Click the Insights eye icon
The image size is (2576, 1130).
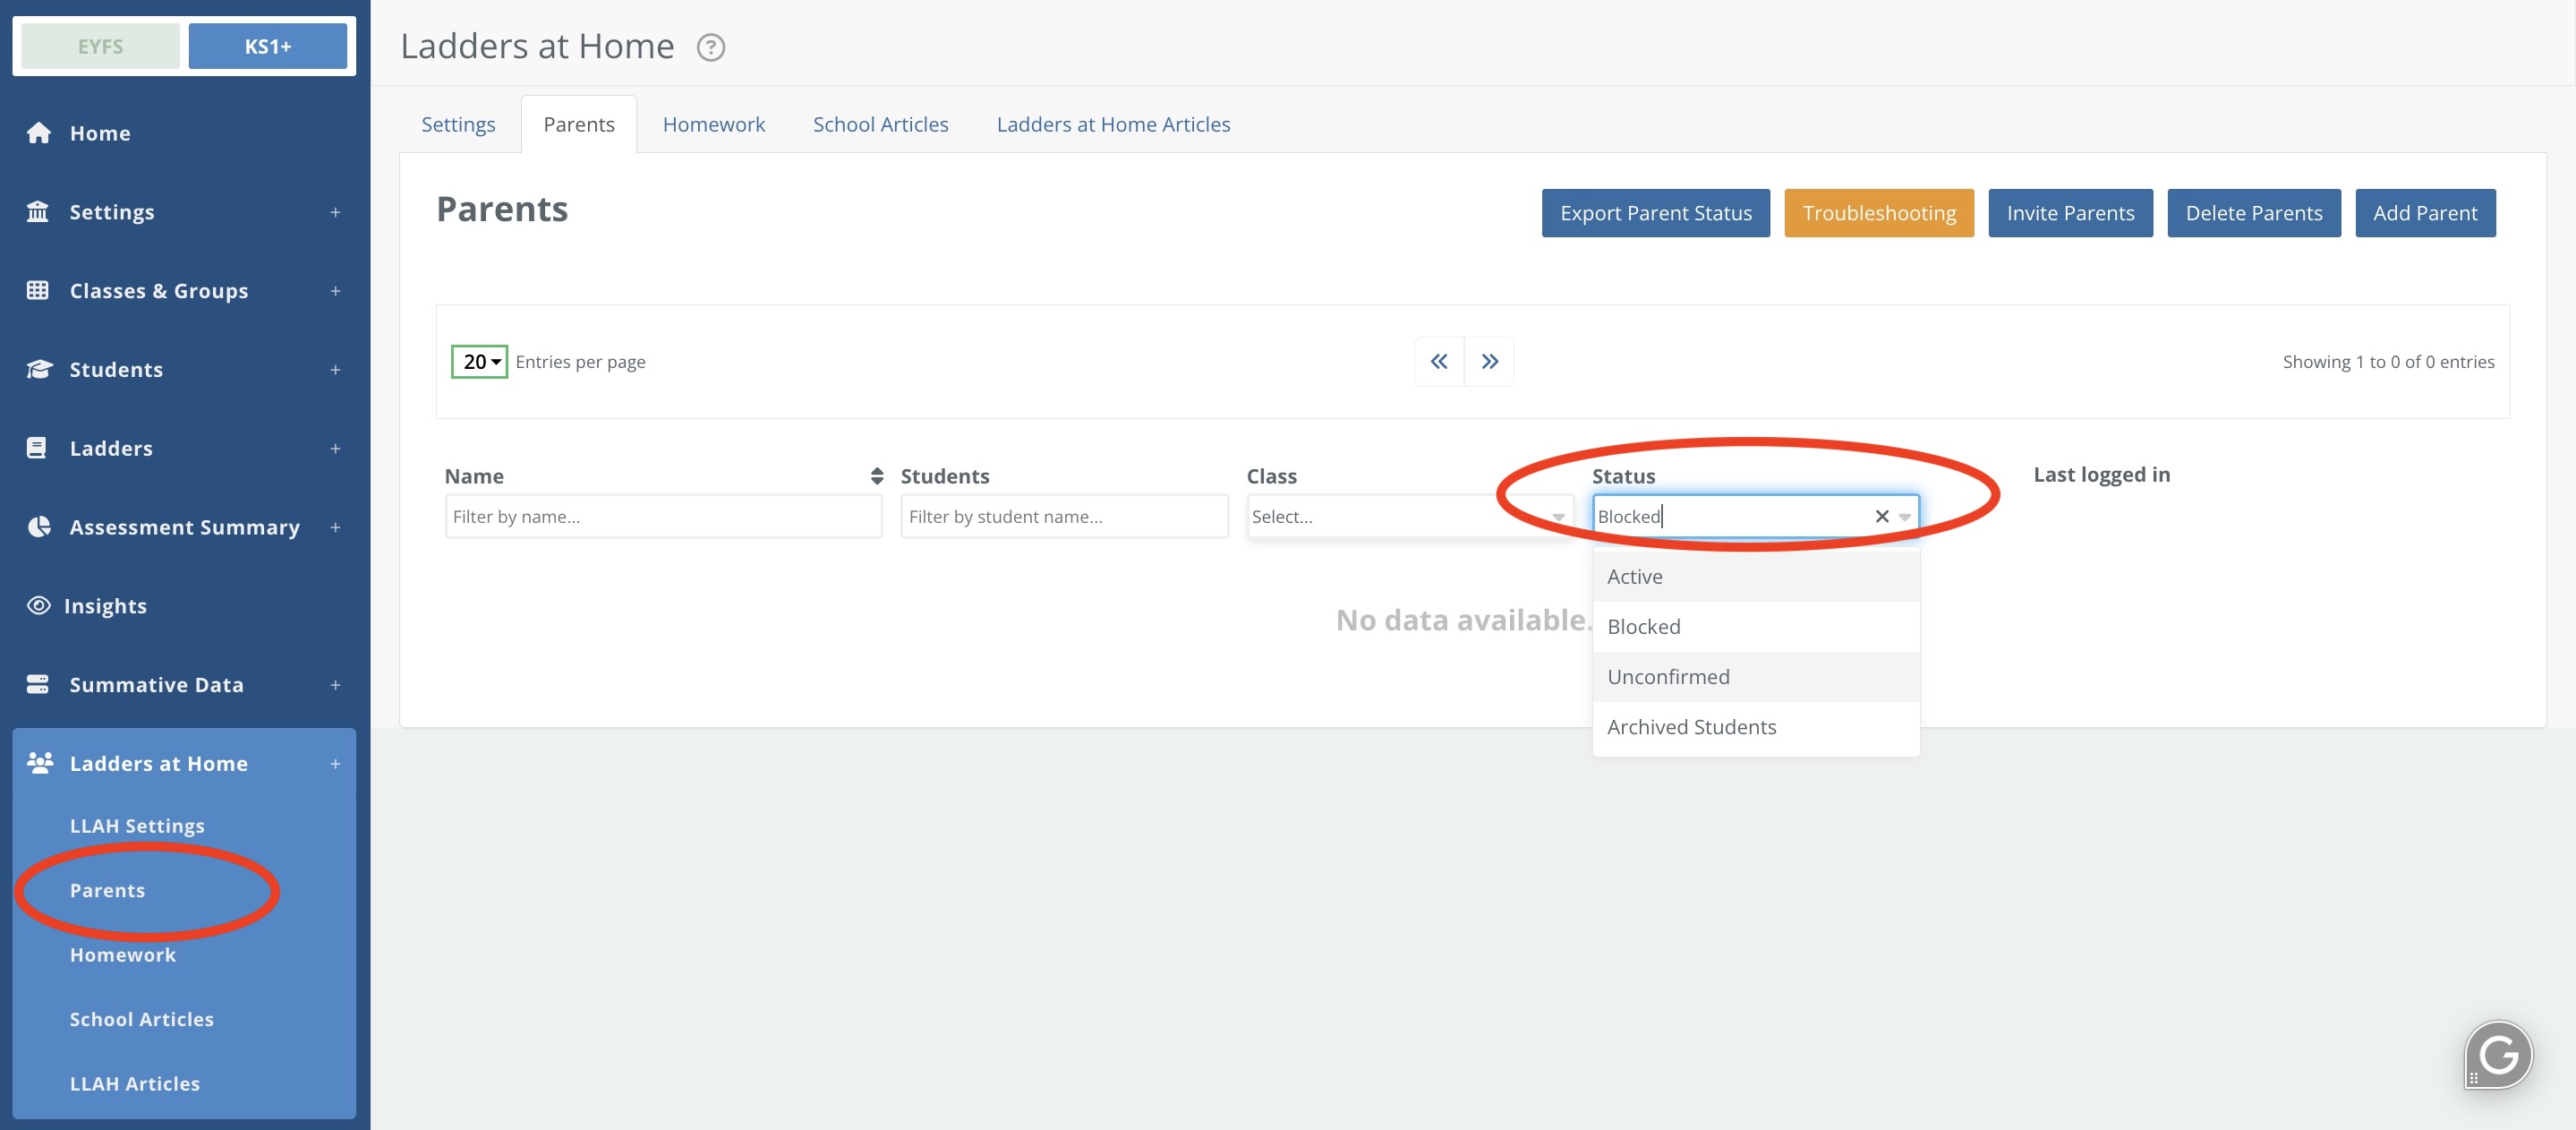coord(39,606)
